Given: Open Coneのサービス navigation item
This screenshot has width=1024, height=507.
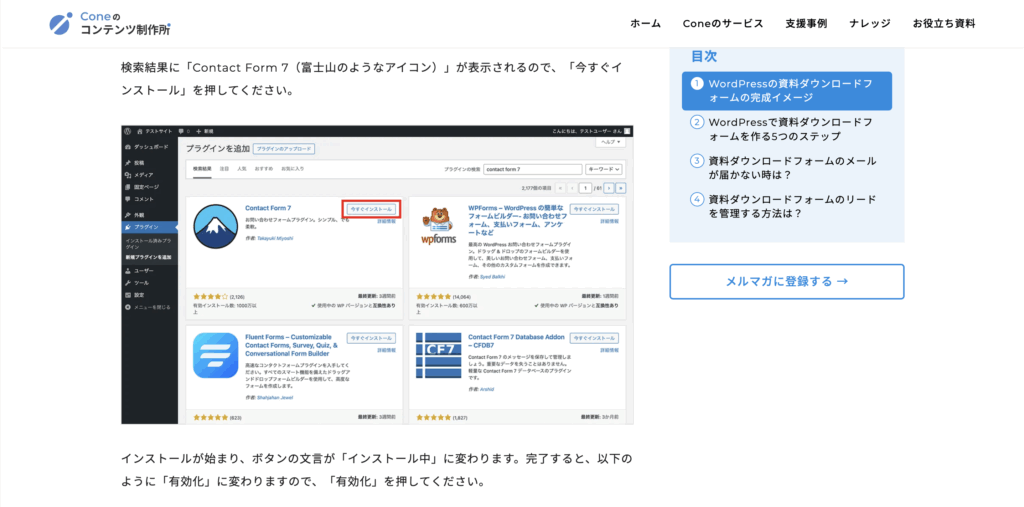Looking at the screenshot, I should 723,24.
